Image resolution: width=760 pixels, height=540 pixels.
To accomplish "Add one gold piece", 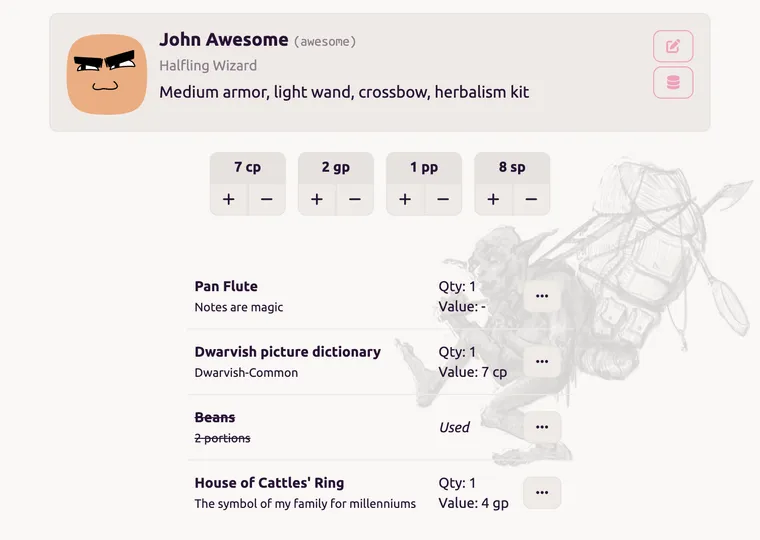I will (x=317, y=199).
